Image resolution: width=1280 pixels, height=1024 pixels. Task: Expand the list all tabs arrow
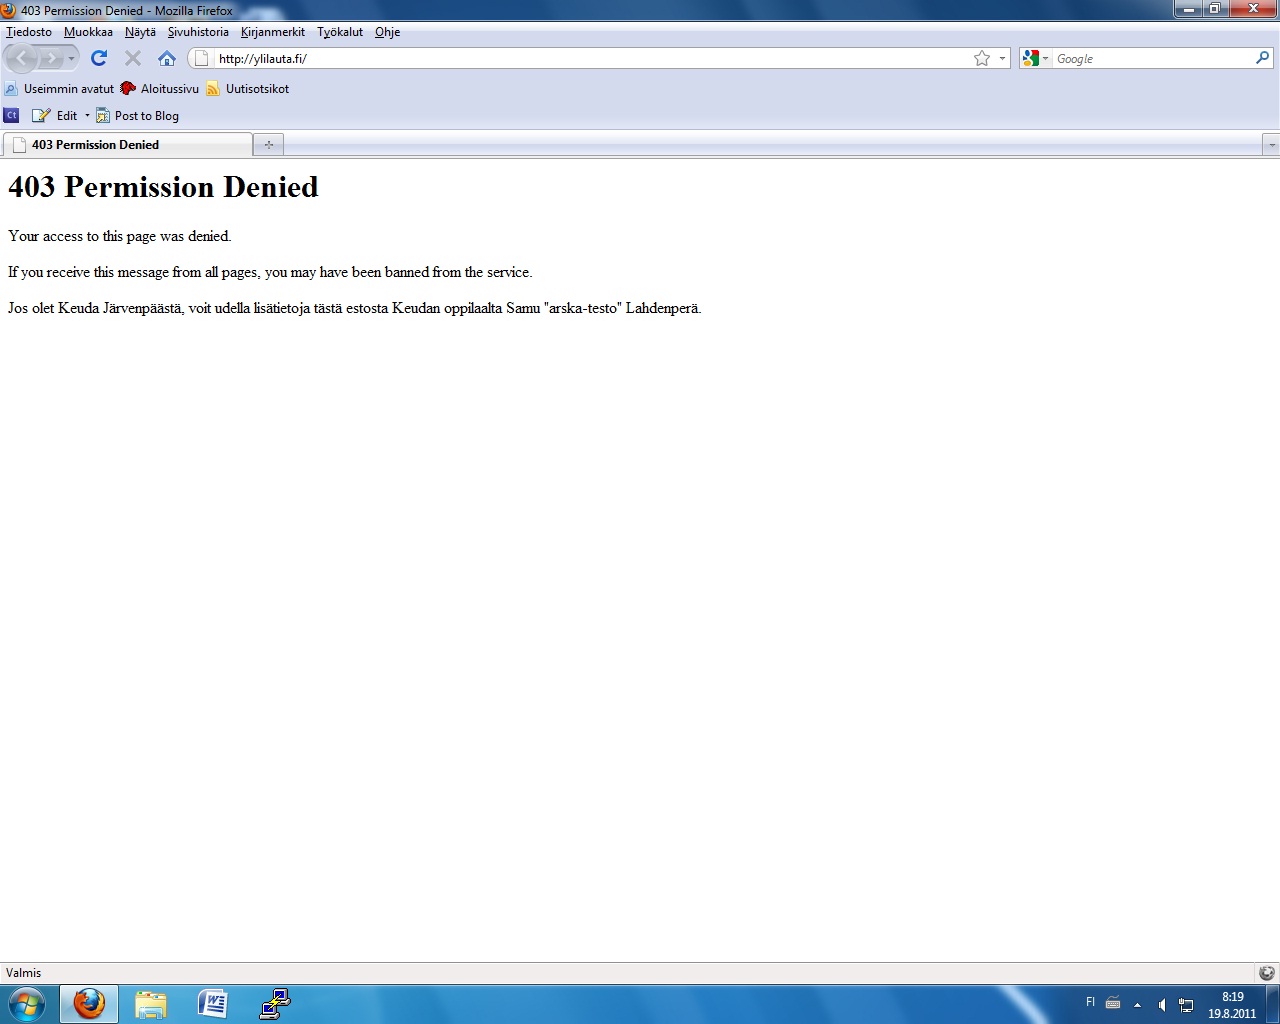[x=1271, y=145]
